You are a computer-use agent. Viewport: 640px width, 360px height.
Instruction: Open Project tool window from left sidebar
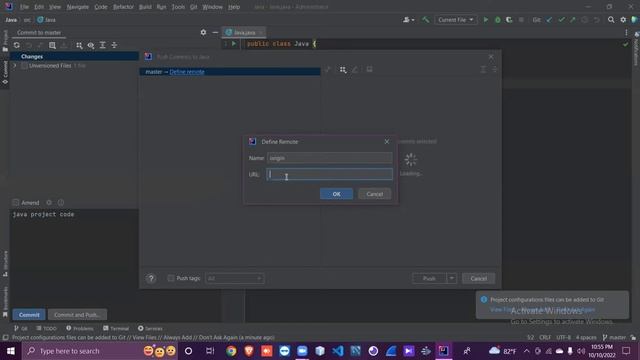5,40
